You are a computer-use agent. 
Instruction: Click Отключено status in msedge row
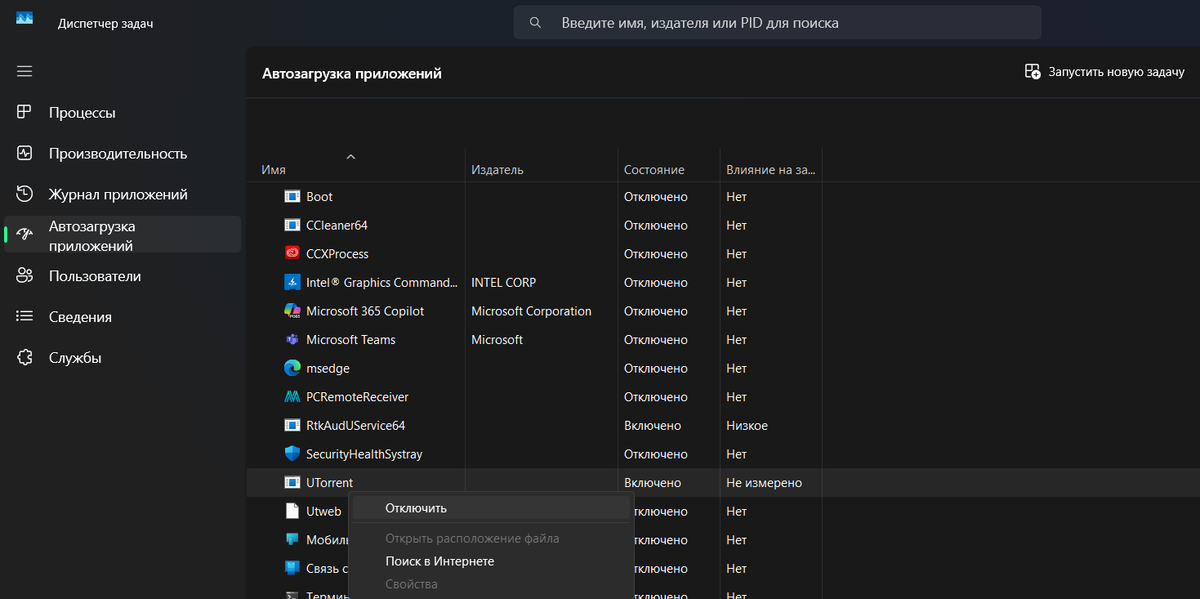(x=655, y=368)
